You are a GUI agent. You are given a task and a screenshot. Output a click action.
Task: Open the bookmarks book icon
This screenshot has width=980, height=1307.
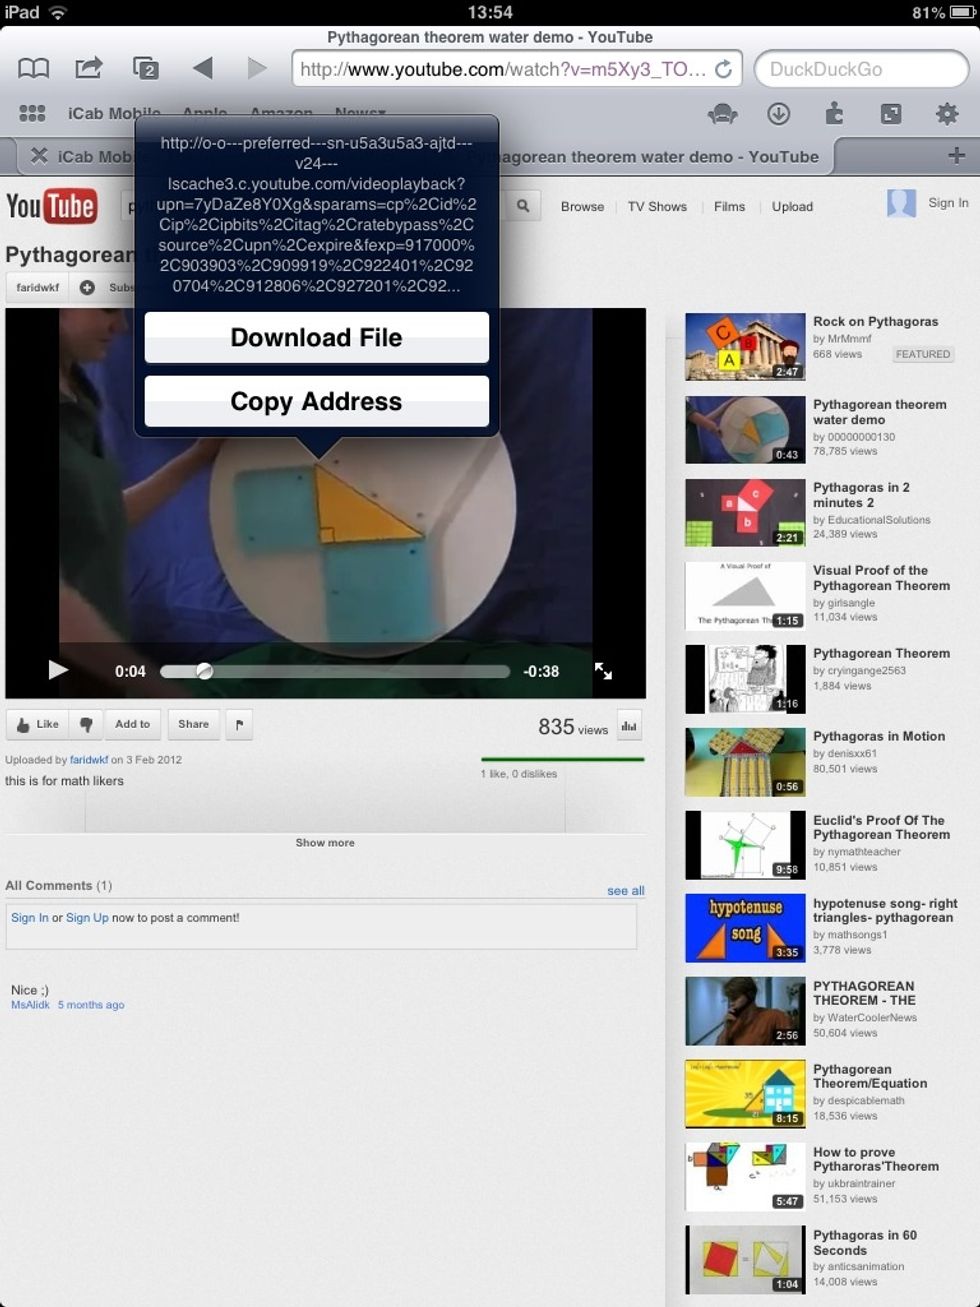[x=34, y=68]
